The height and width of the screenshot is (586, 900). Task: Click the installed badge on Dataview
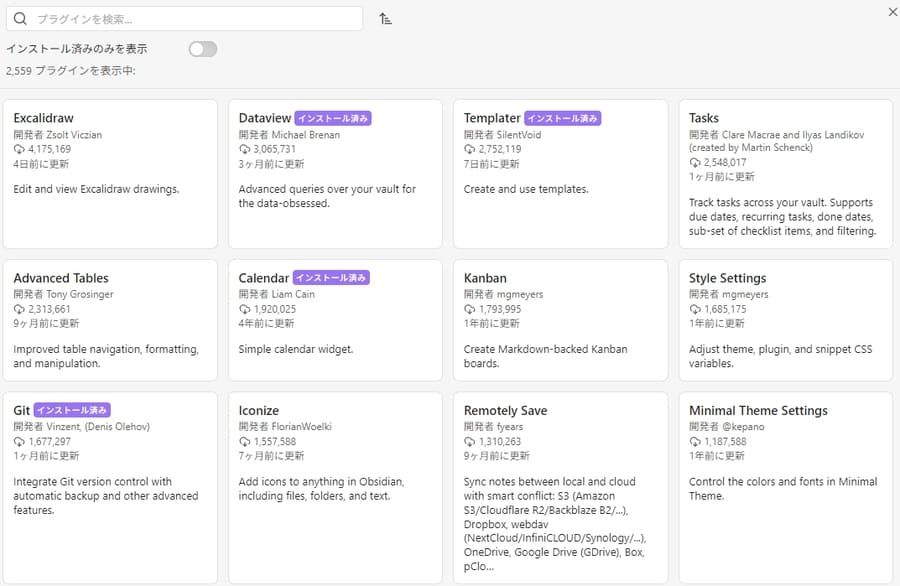click(x=333, y=118)
